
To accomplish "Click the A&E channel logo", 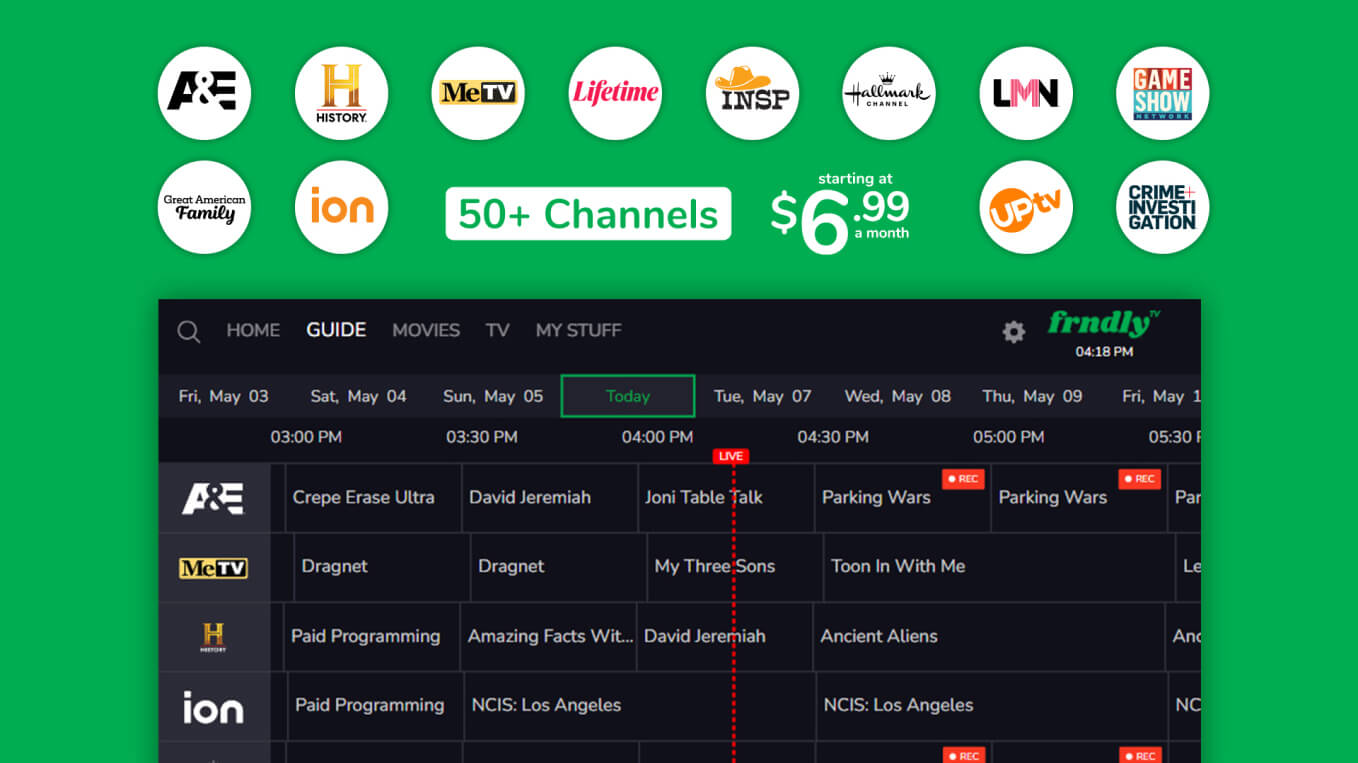I will [204, 93].
